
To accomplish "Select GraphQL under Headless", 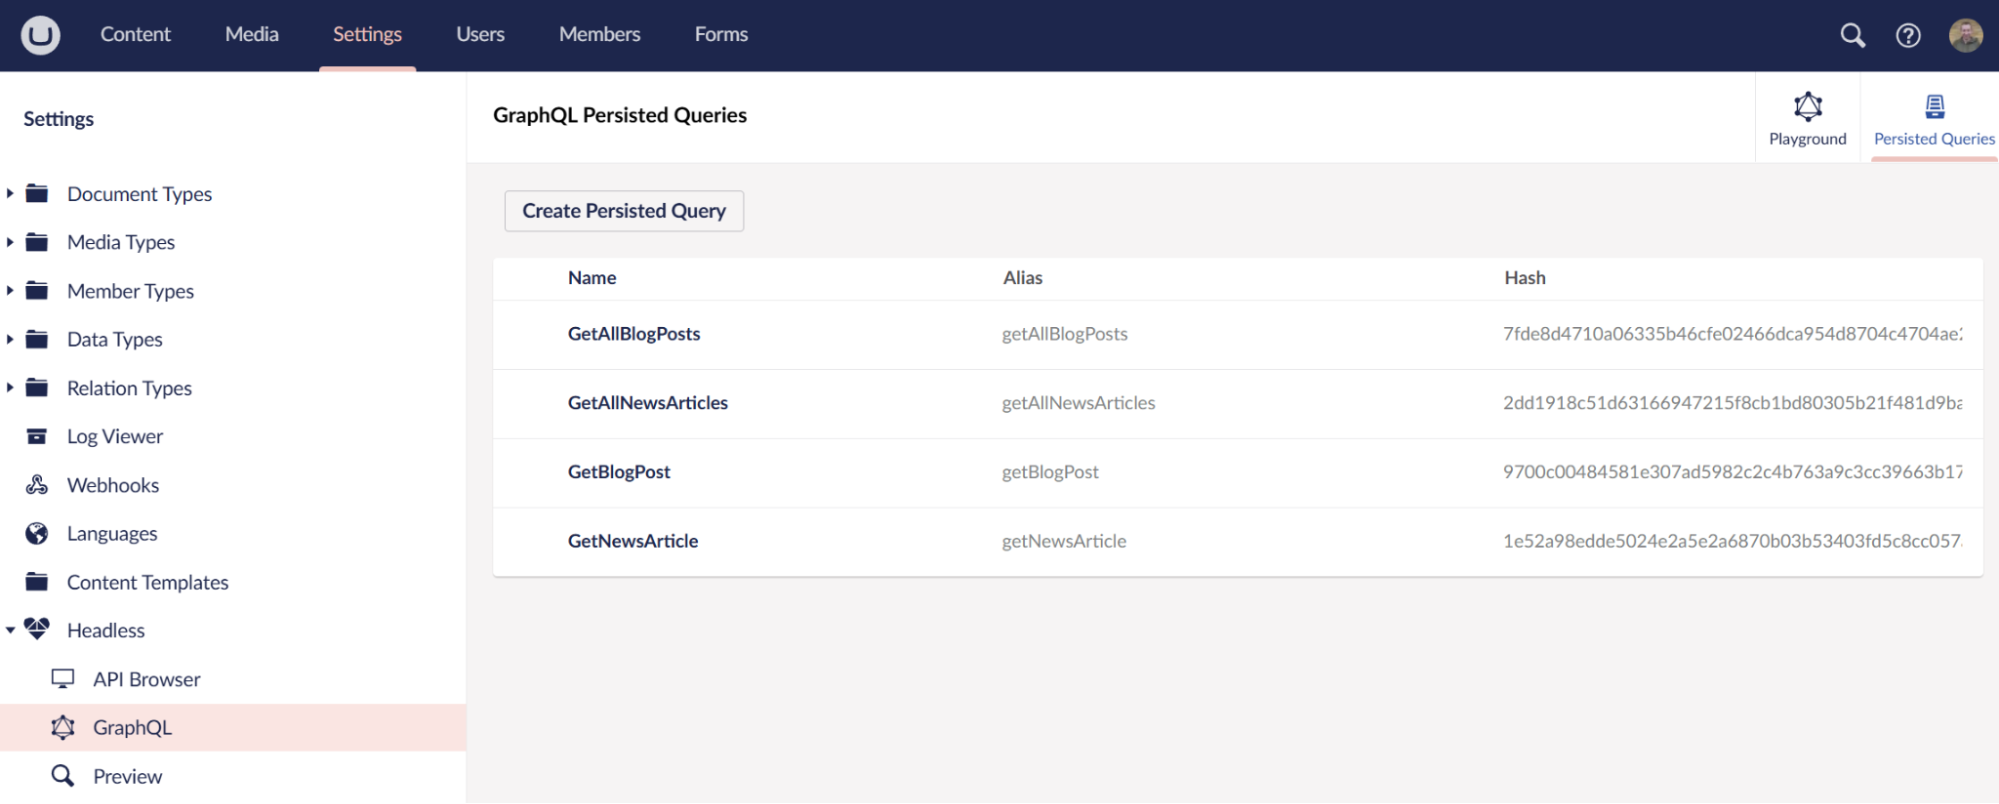I will [x=133, y=727].
